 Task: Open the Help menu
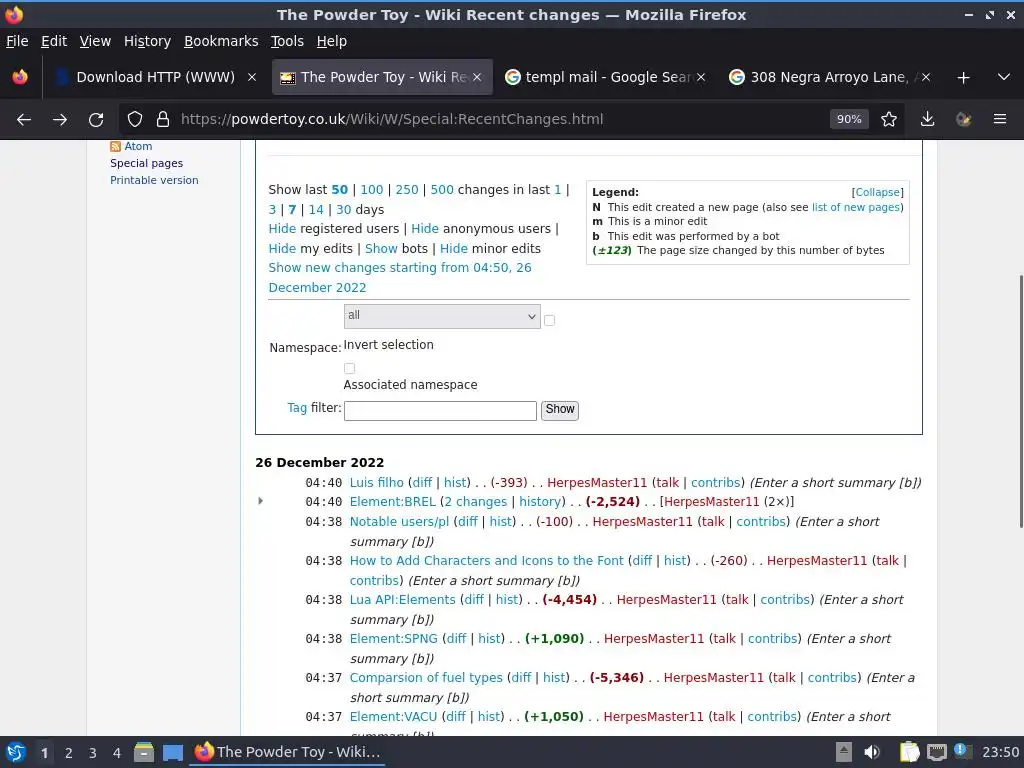(x=332, y=41)
